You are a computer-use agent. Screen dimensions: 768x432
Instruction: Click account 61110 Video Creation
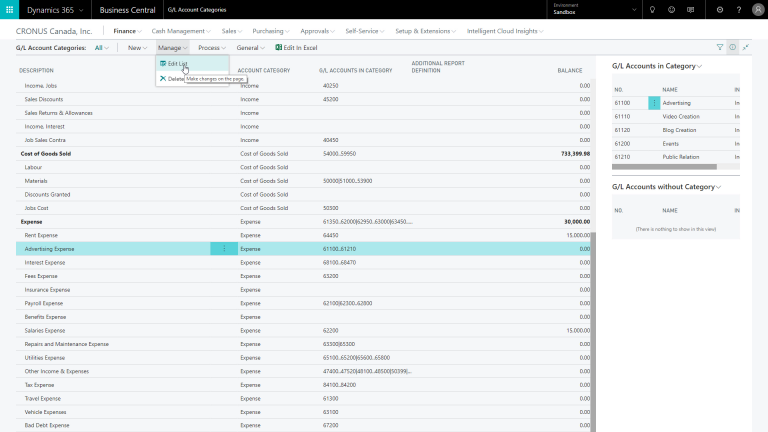(x=676, y=117)
